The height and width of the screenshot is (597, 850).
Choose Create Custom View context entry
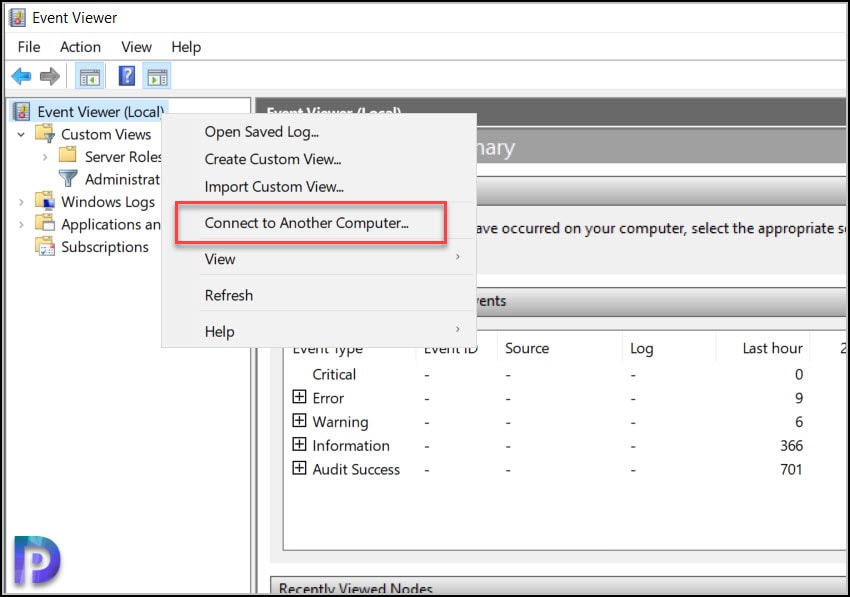[319, 159]
